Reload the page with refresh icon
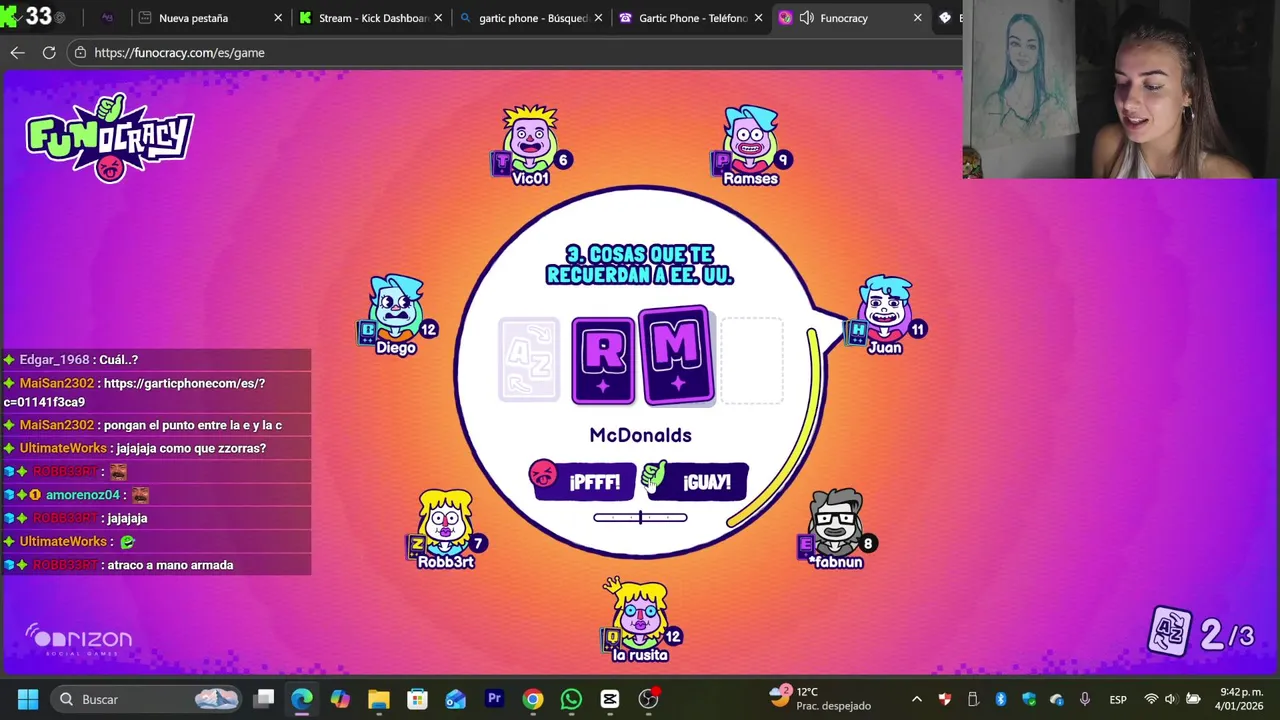 pos(49,52)
